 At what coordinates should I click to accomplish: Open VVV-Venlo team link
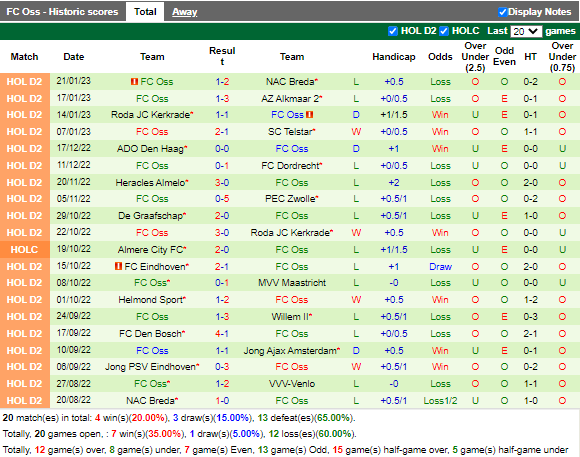[x=292, y=384]
